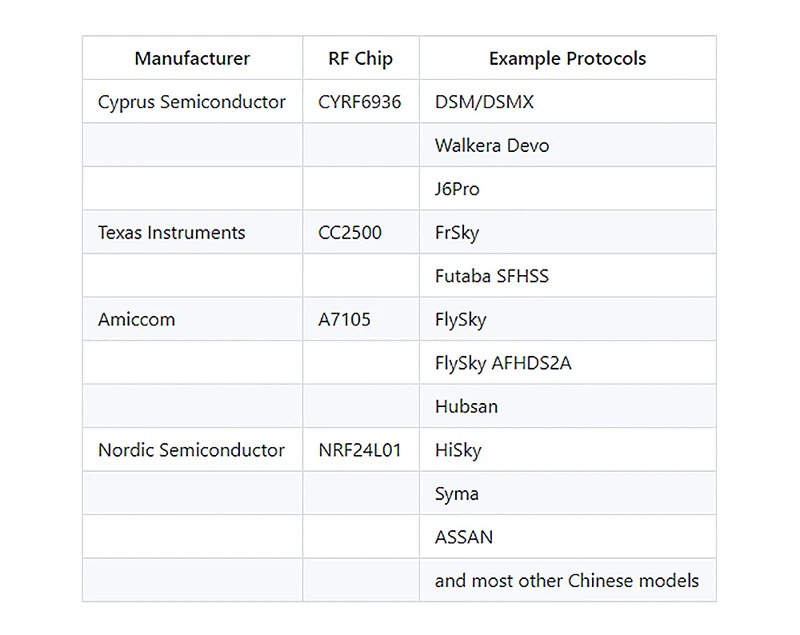Click the Texas Instruments manufacturer cell
This screenshot has width=800, height=635.
(192, 232)
